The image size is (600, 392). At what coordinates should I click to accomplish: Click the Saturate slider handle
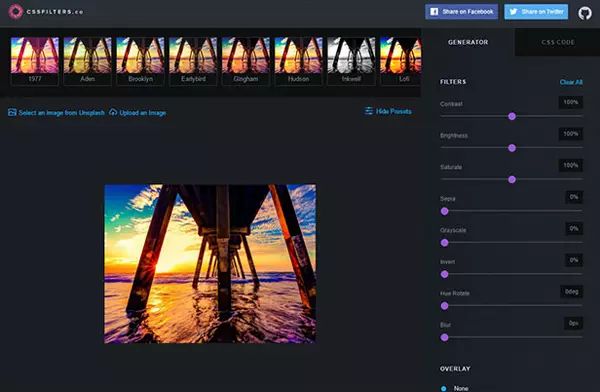click(512, 180)
